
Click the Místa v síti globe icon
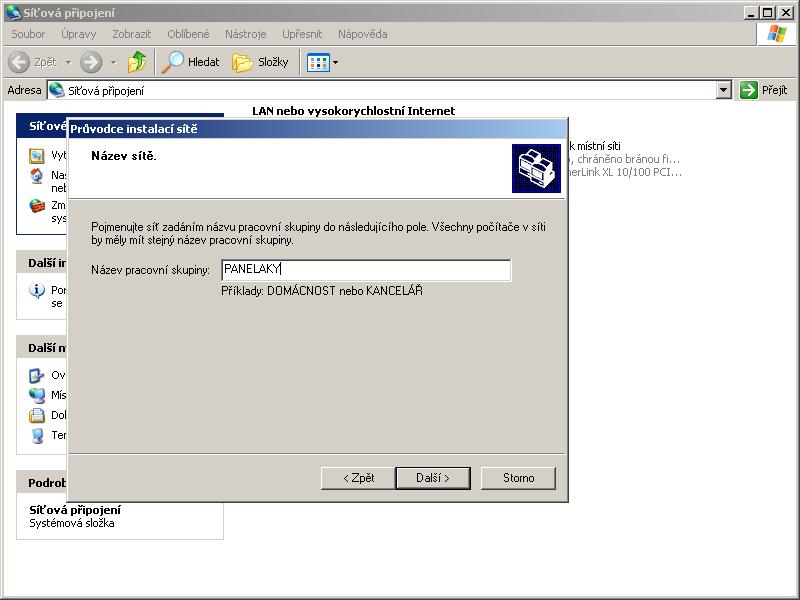point(37,395)
